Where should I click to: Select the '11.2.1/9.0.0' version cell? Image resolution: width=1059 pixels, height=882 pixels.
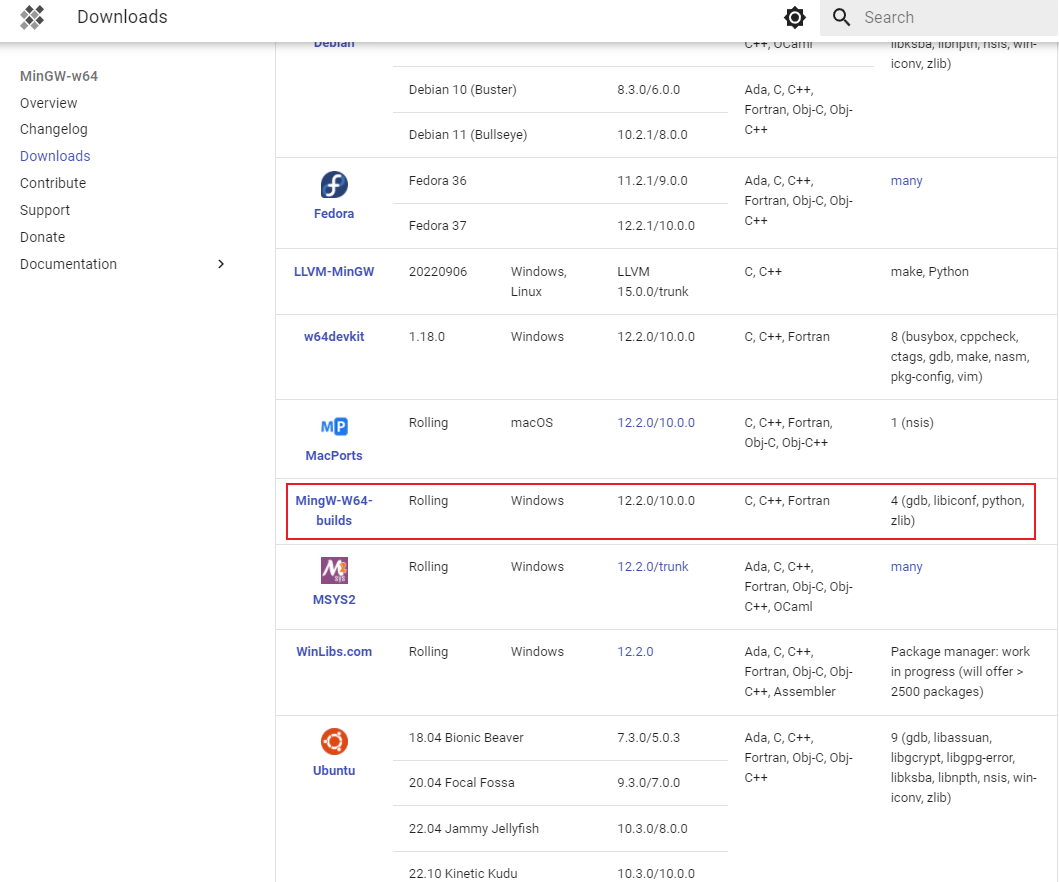pyautogui.click(x=652, y=180)
